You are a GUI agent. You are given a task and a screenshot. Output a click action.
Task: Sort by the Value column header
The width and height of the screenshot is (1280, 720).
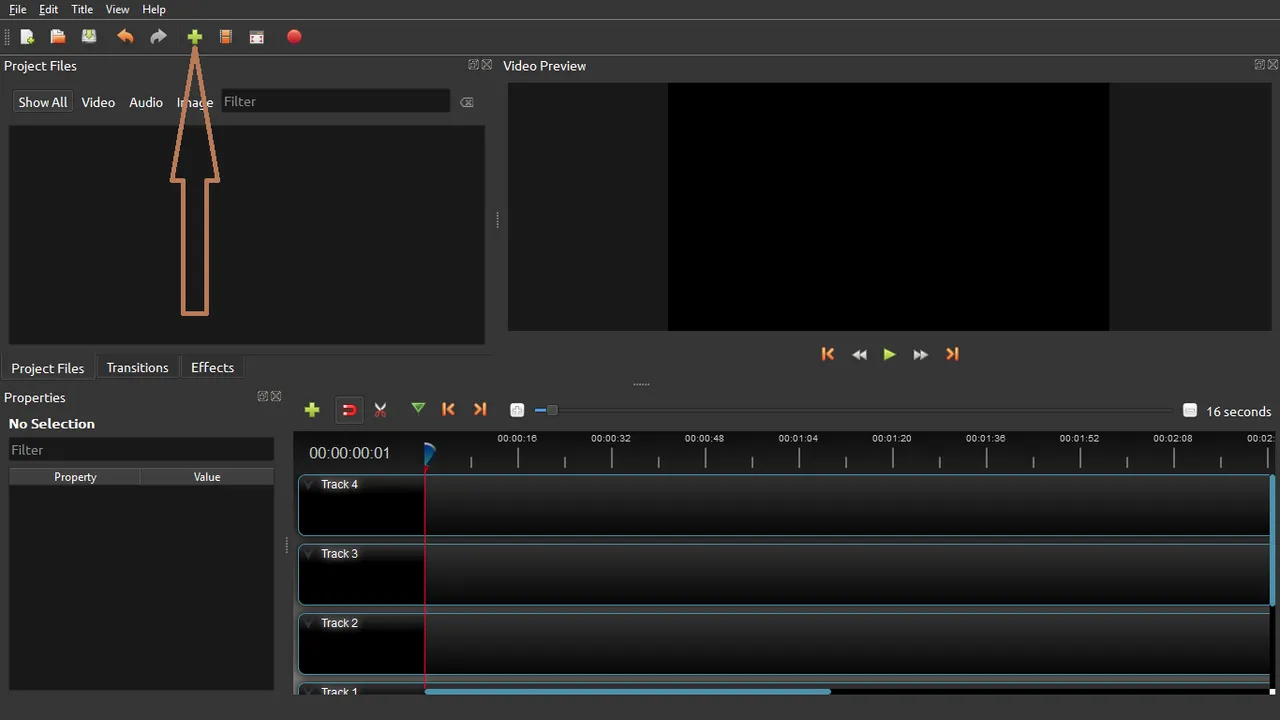pyautogui.click(x=207, y=477)
